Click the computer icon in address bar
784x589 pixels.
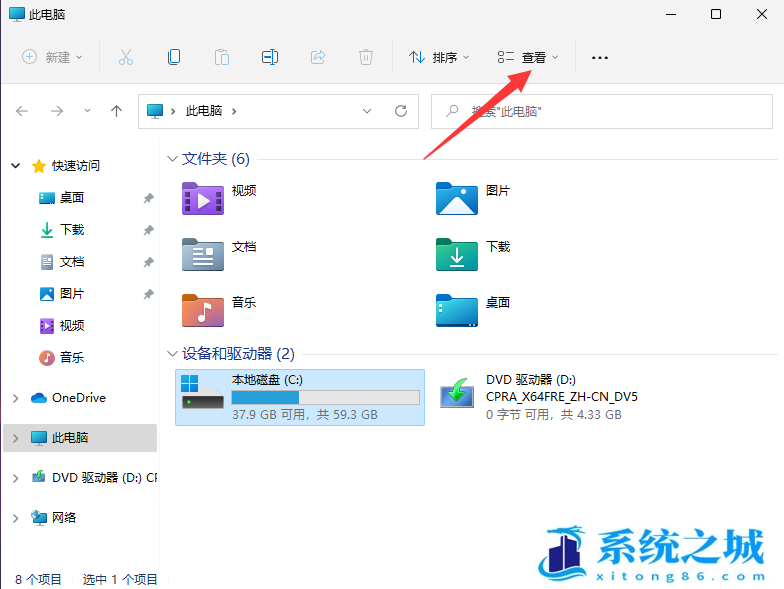(155, 111)
